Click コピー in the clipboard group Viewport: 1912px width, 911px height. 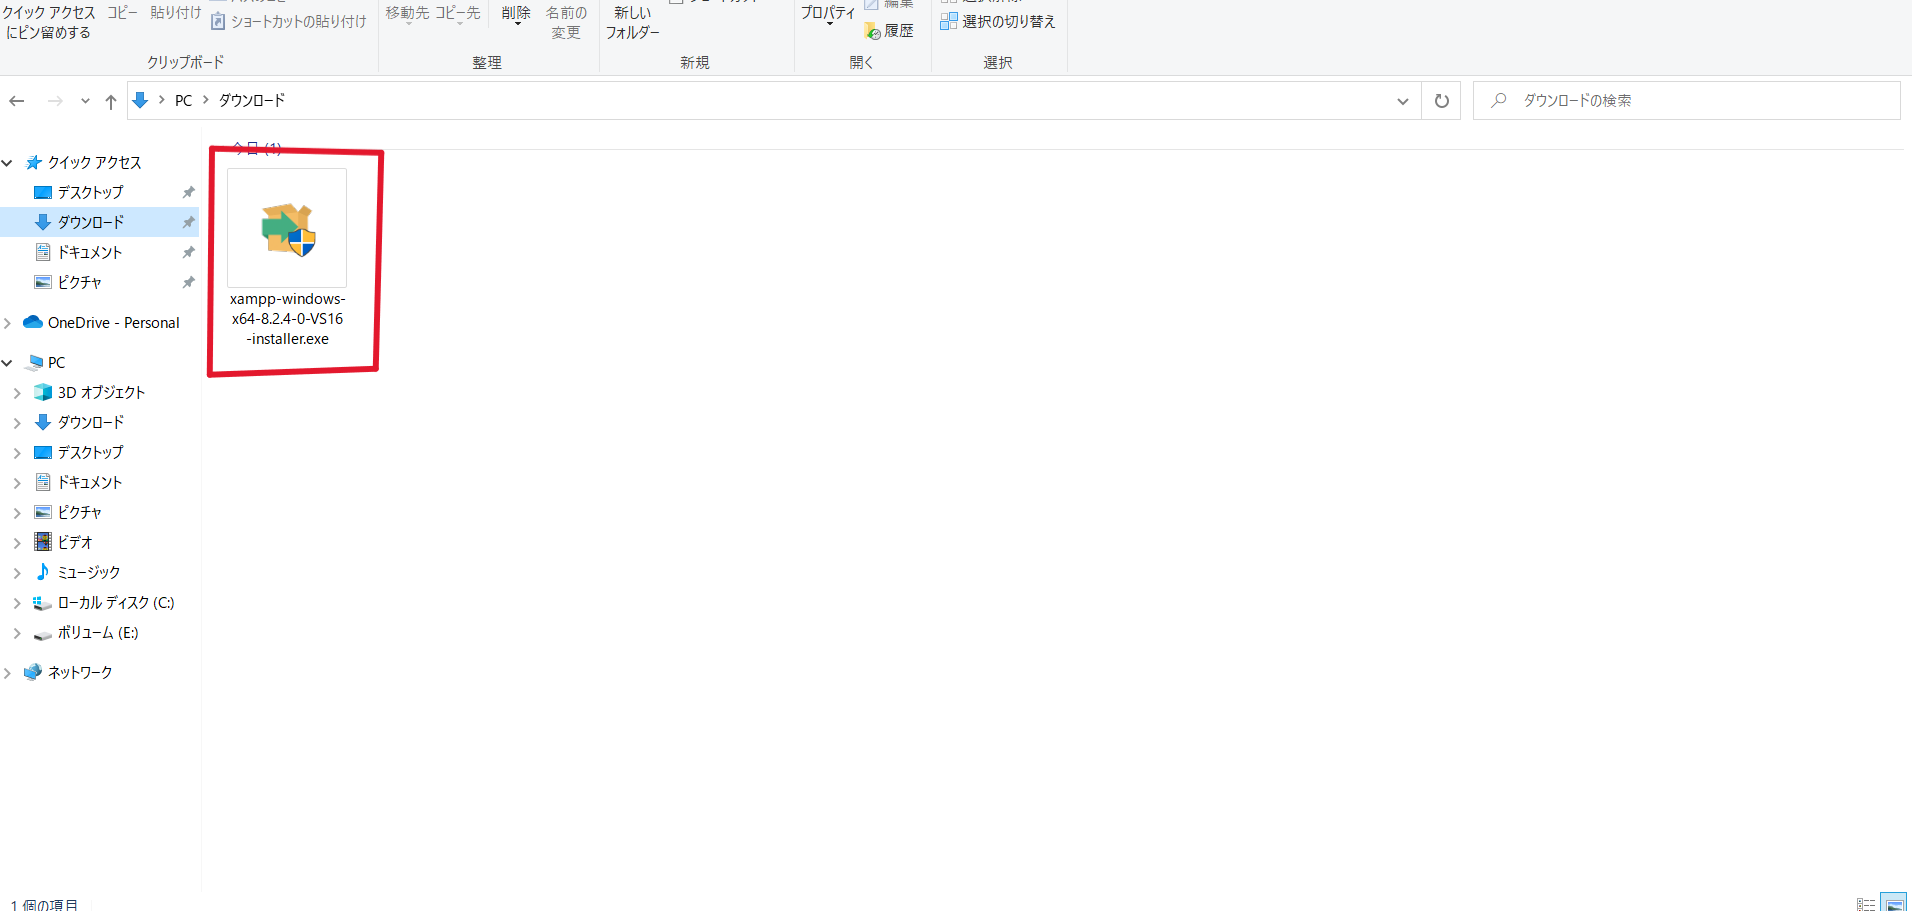[122, 12]
